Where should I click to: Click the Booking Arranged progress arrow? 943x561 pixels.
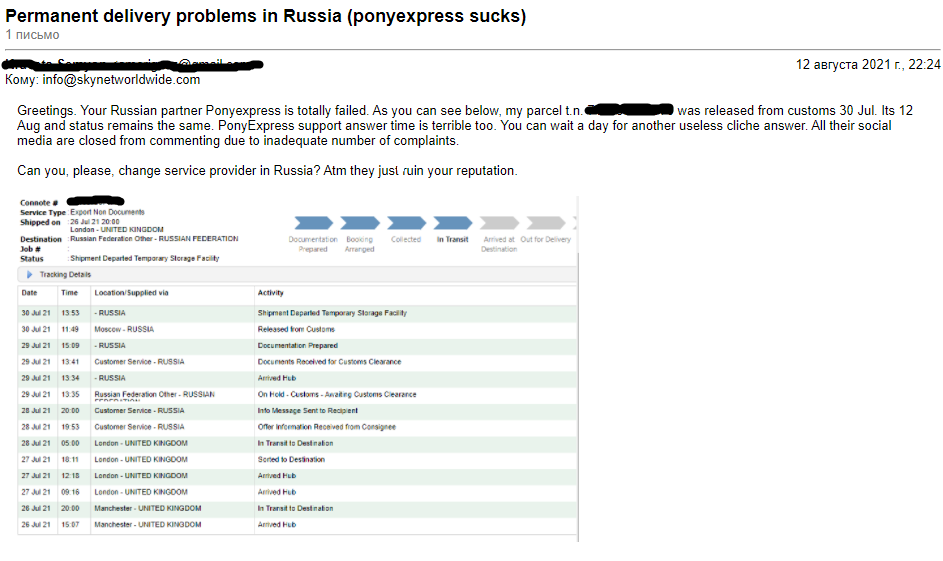click(x=360, y=223)
